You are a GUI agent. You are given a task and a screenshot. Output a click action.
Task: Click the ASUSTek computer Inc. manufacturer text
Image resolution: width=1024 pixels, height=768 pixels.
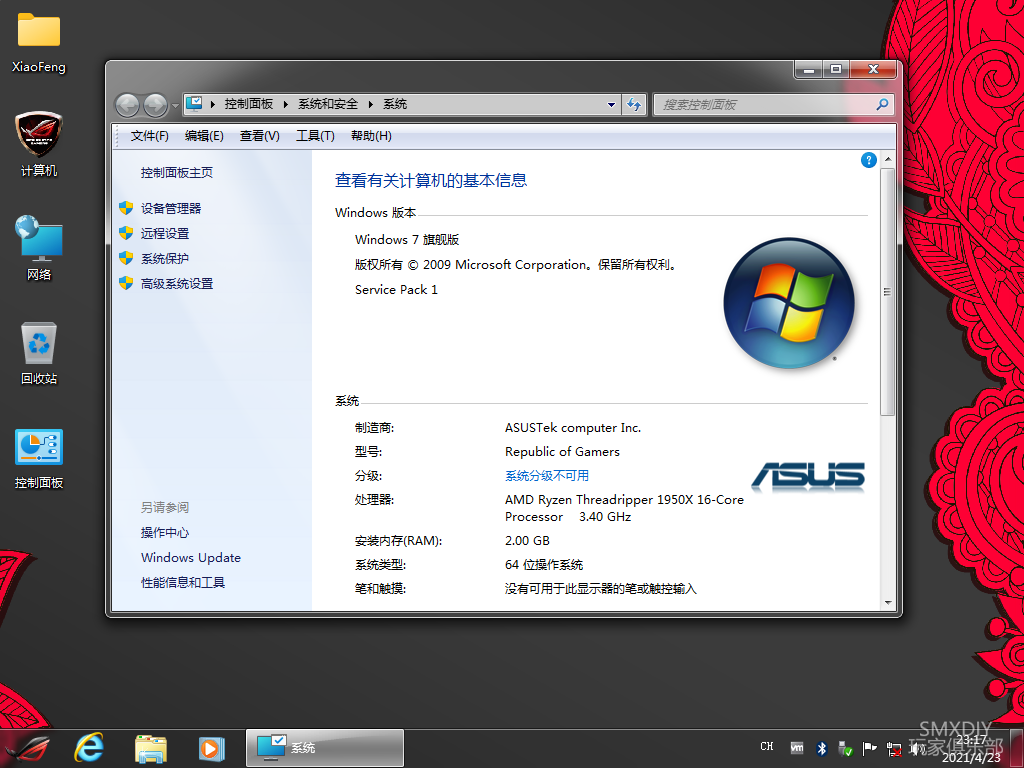(573, 428)
